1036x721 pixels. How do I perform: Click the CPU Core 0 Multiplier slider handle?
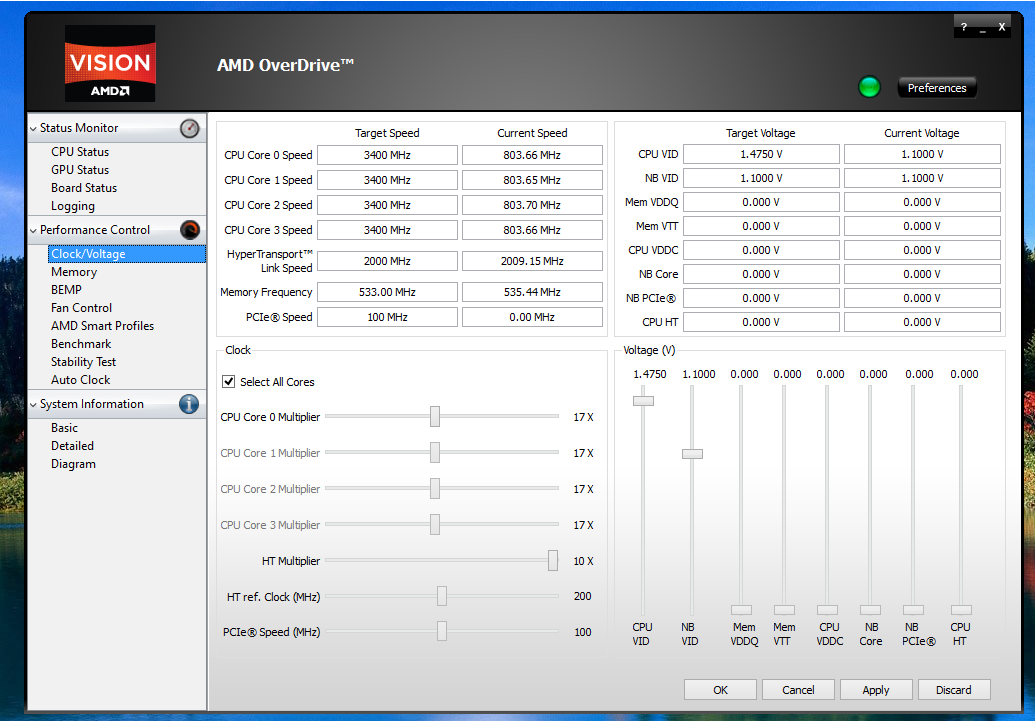435,417
